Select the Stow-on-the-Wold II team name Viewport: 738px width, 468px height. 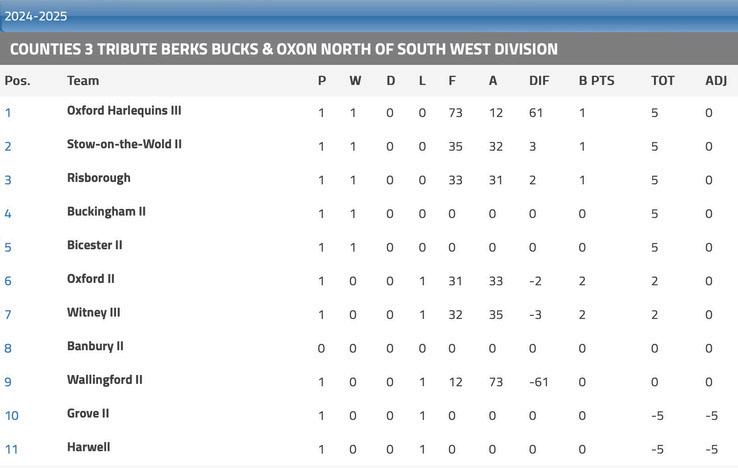click(x=124, y=144)
